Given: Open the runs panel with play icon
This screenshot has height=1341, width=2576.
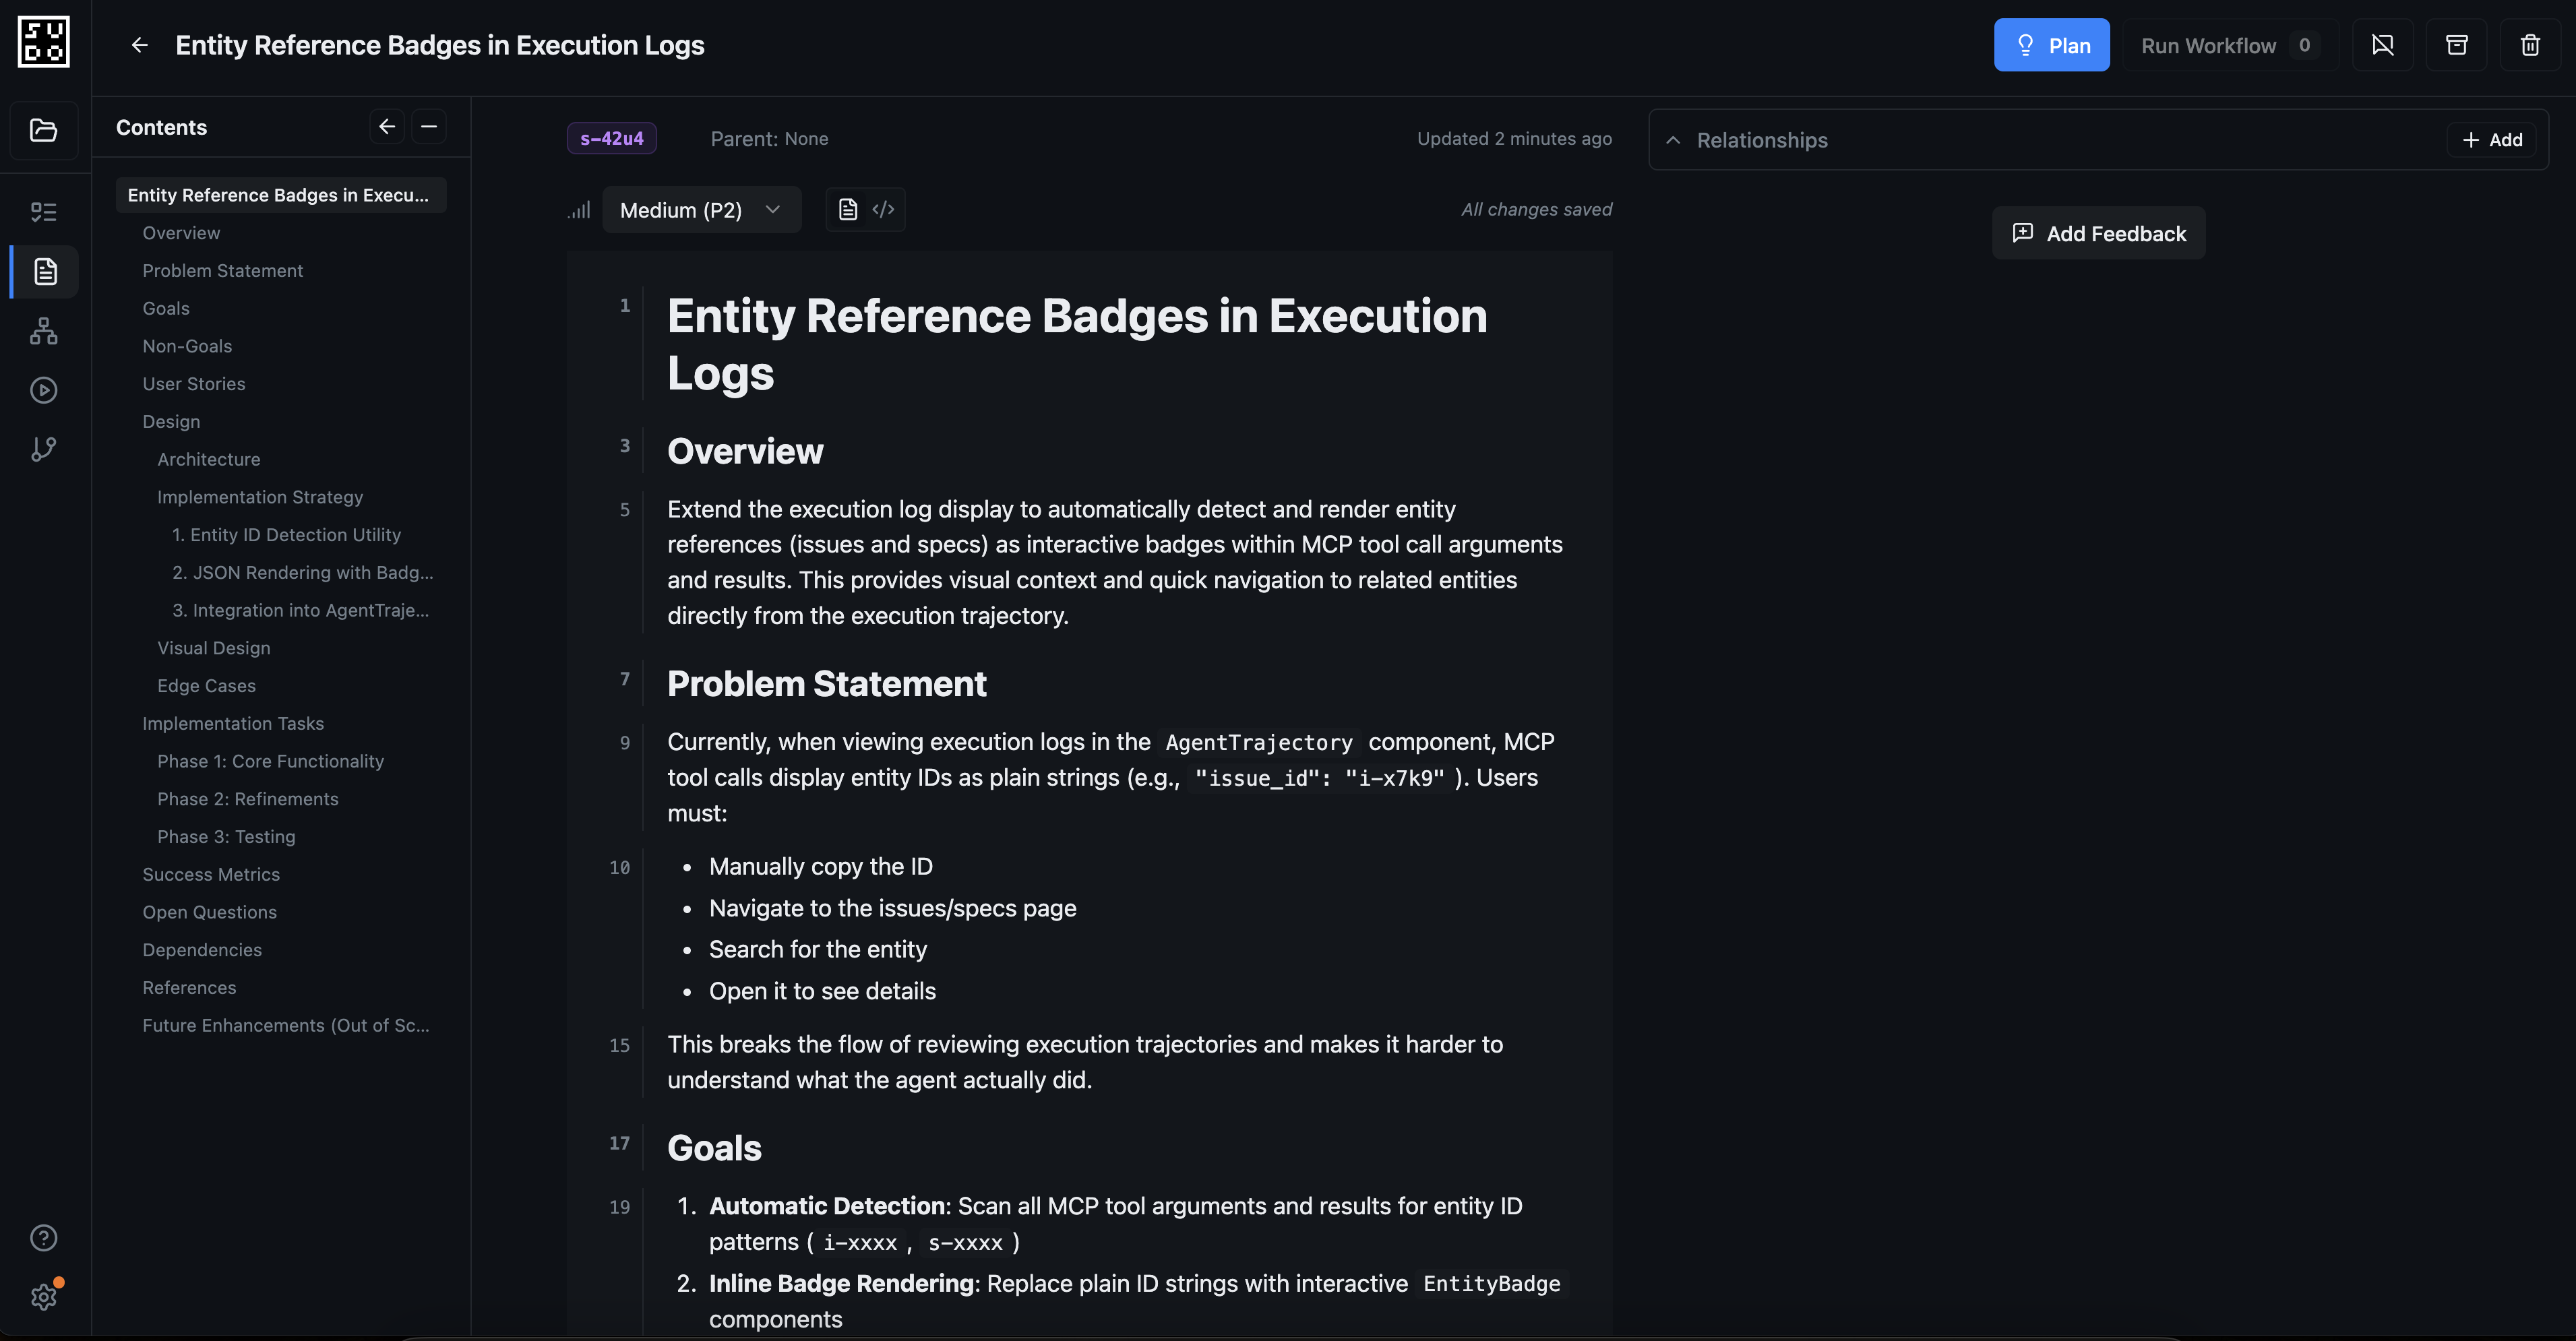Looking at the screenshot, I should [x=43, y=390].
